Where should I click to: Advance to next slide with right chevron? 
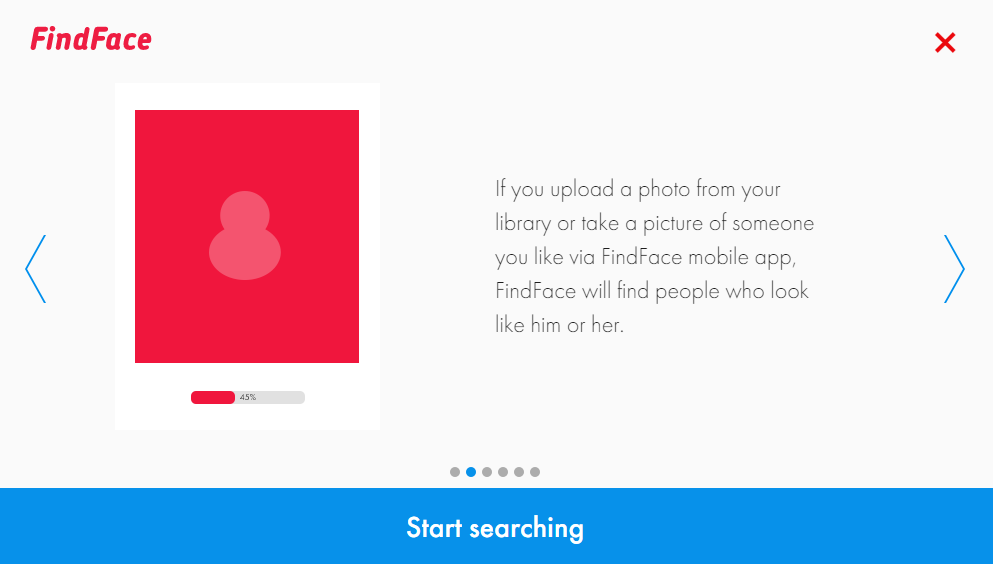tap(954, 269)
